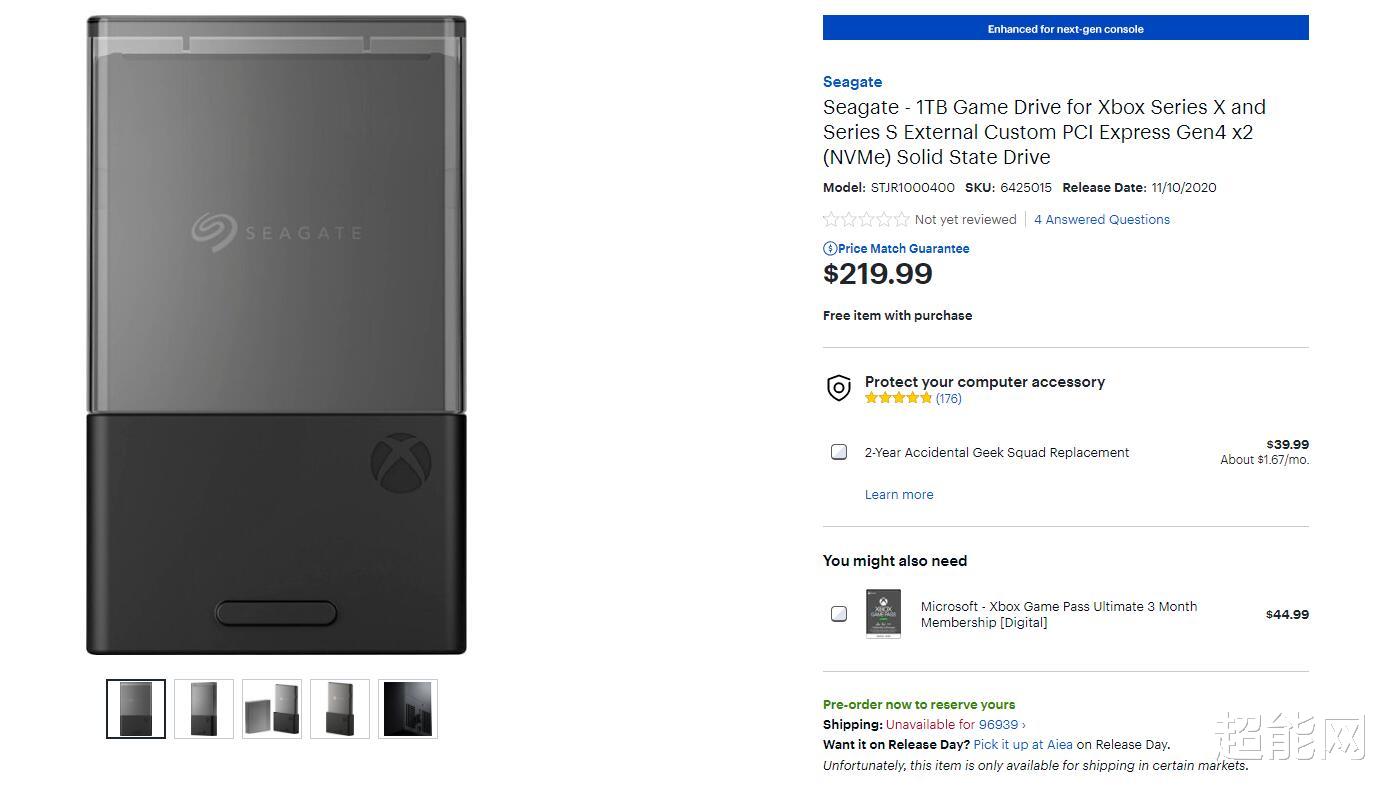Screen dimensions: 1395x796
Task: Click Learn more about Geek Squad protection
Action: 898,495
